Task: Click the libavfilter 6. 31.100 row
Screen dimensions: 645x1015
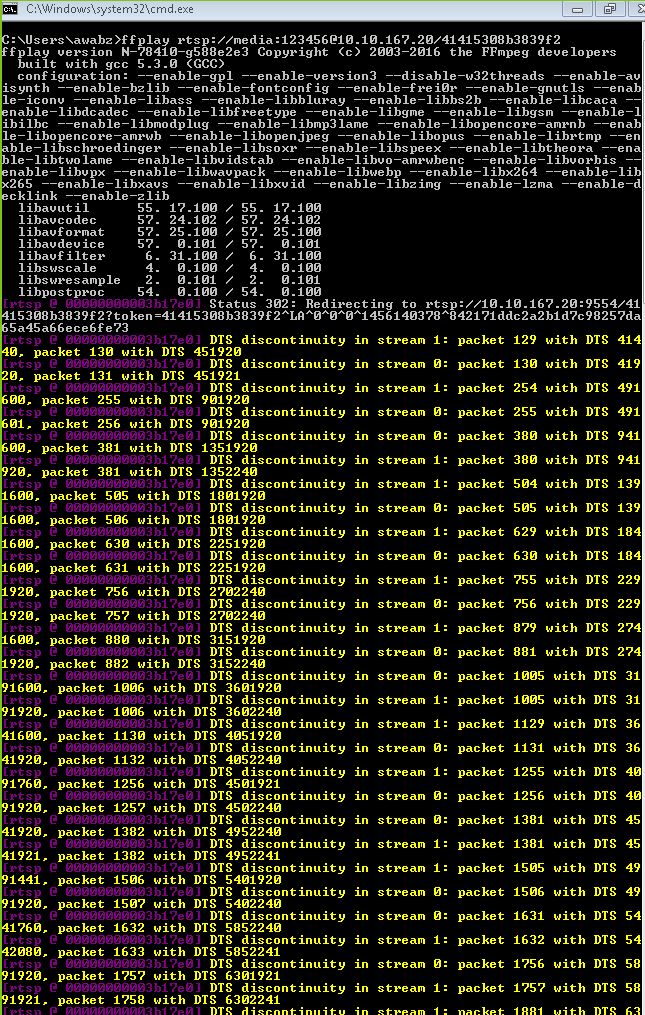Action: tap(170, 256)
